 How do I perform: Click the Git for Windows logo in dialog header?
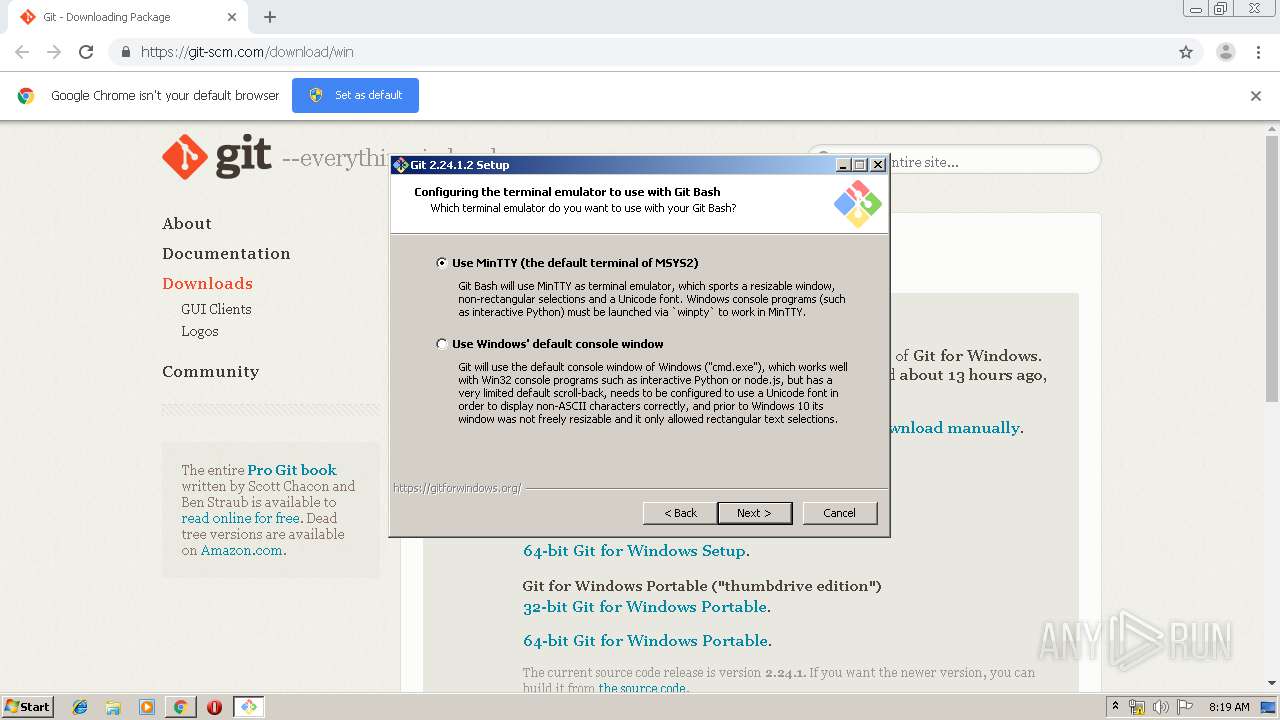tap(857, 203)
